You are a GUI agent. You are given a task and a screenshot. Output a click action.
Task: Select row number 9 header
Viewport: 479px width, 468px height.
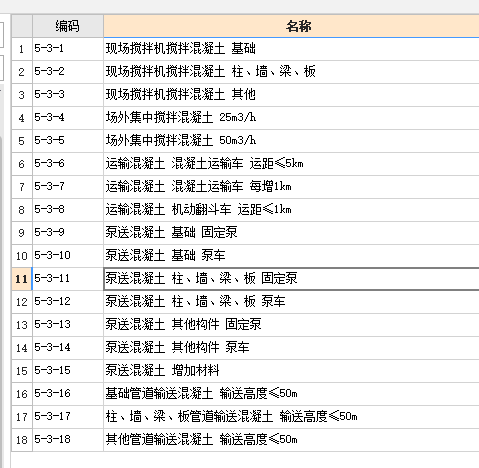(x=22, y=233)
